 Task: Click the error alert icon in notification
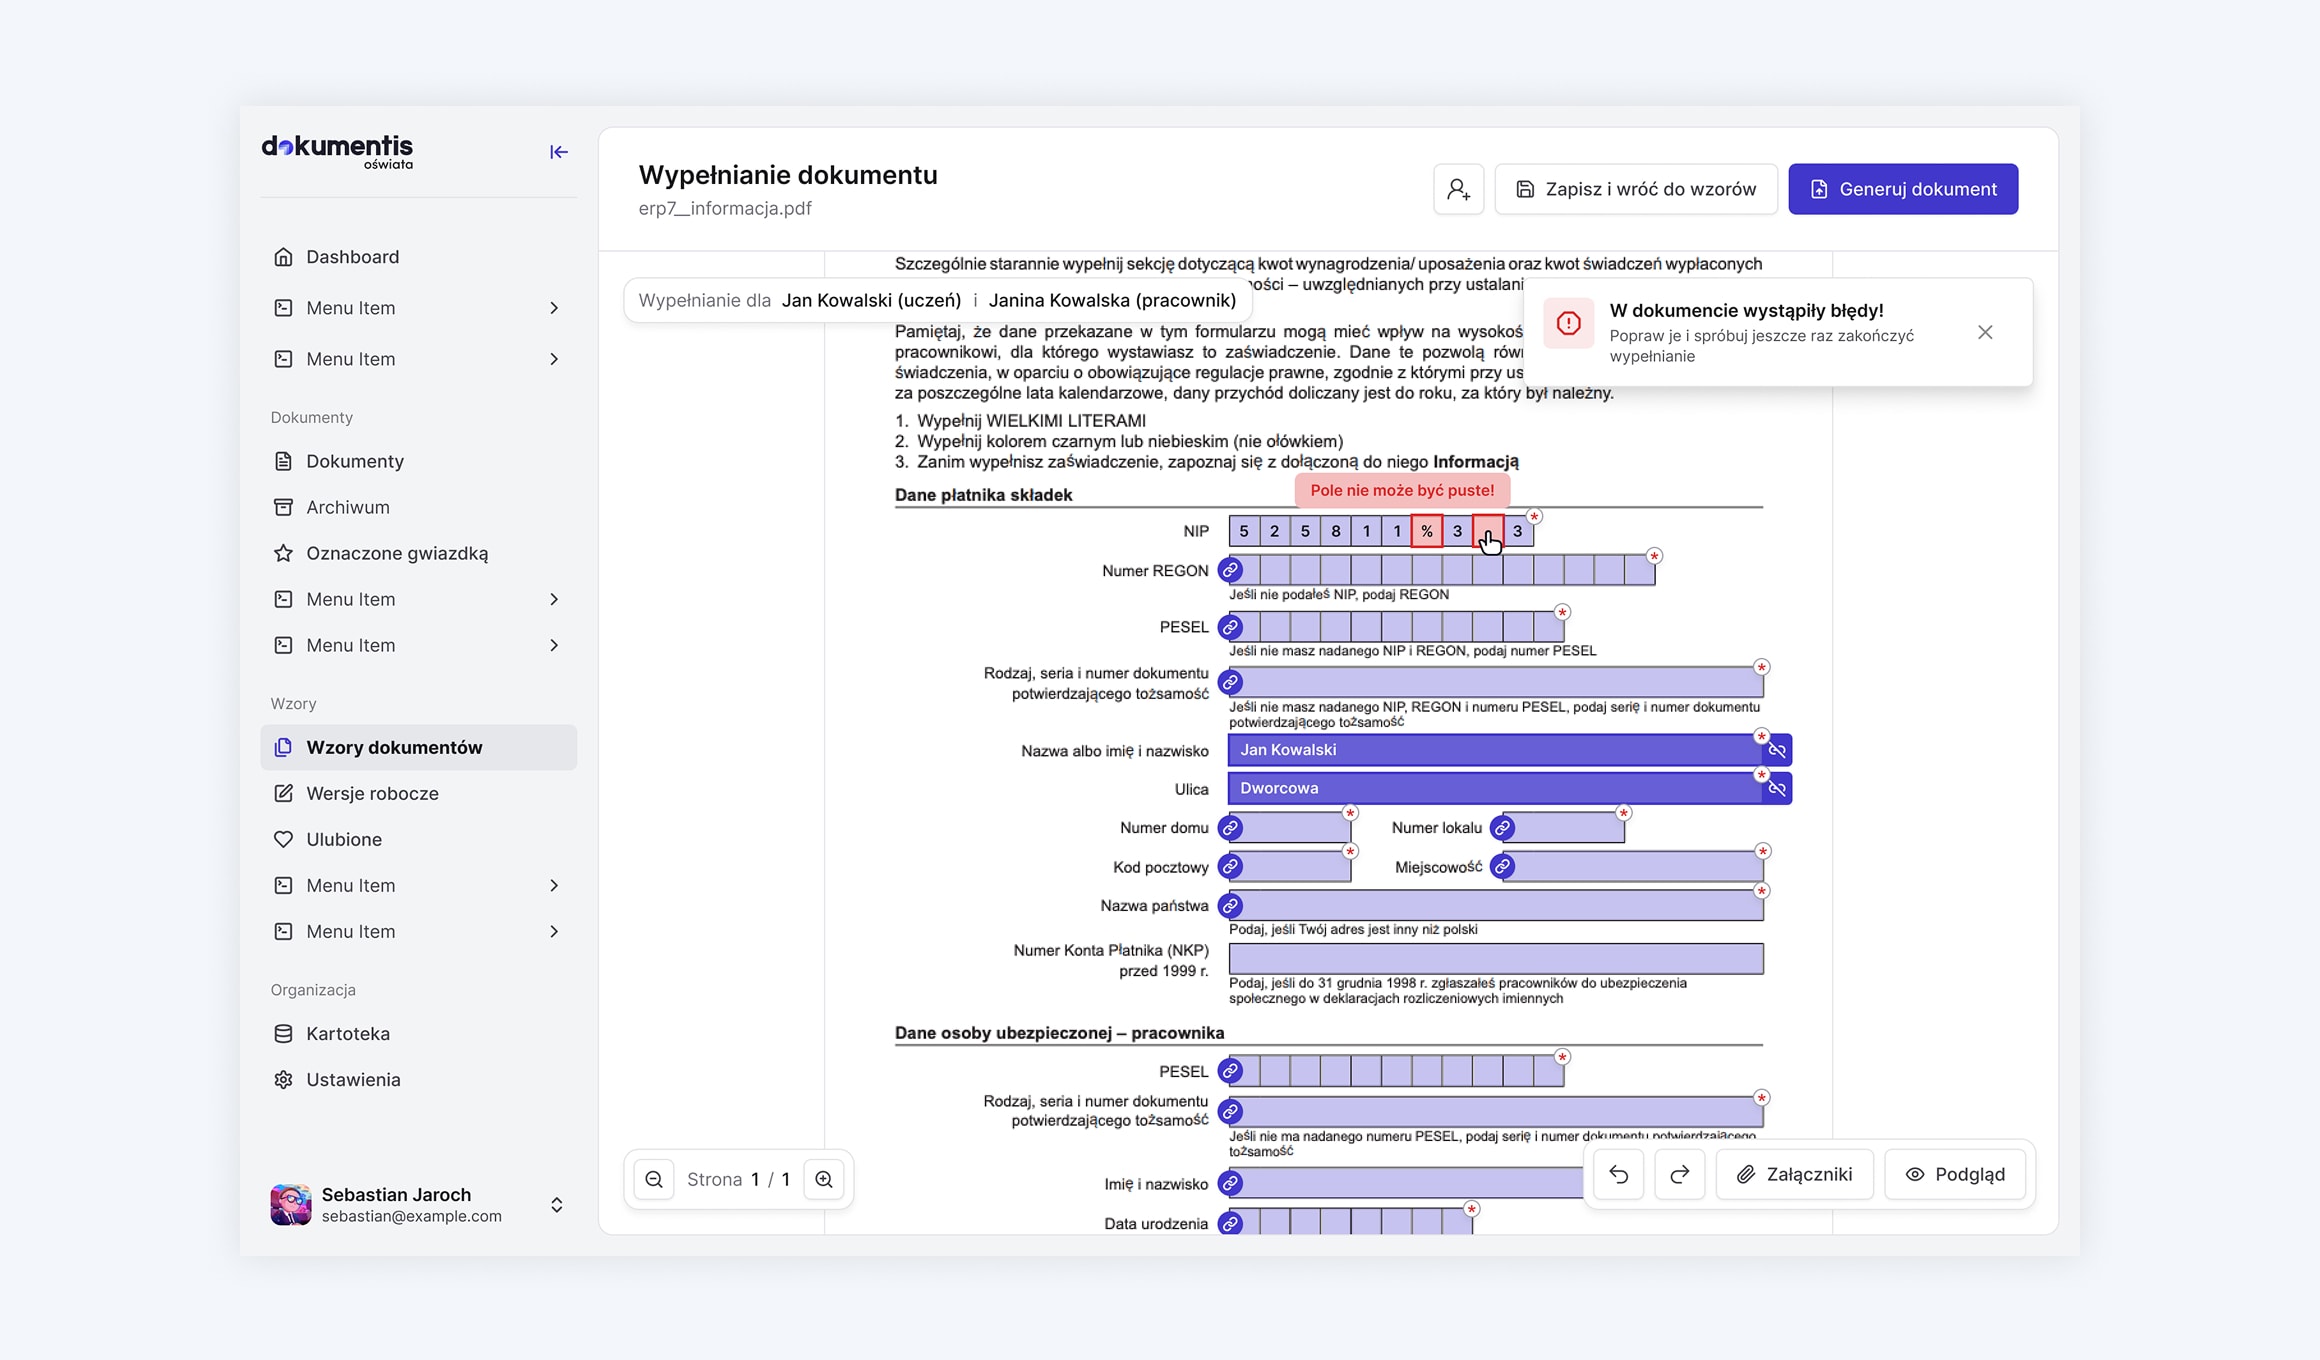1569,323
